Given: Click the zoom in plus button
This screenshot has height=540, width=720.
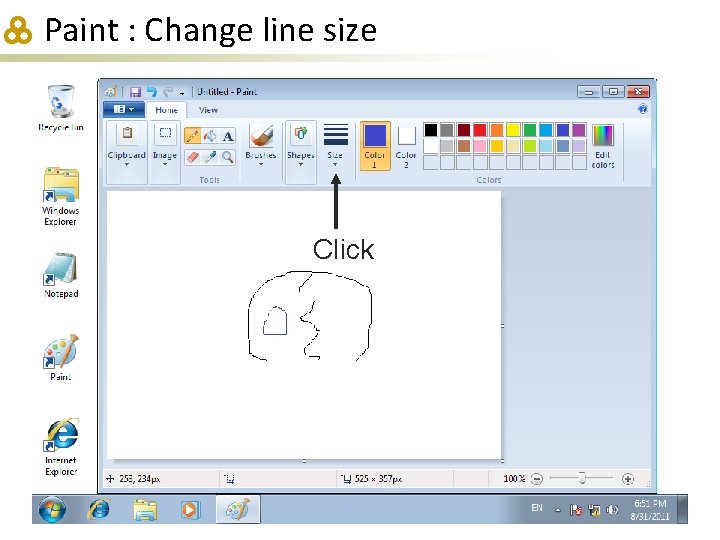Looking at the screenshot, I should pos(628,479).
